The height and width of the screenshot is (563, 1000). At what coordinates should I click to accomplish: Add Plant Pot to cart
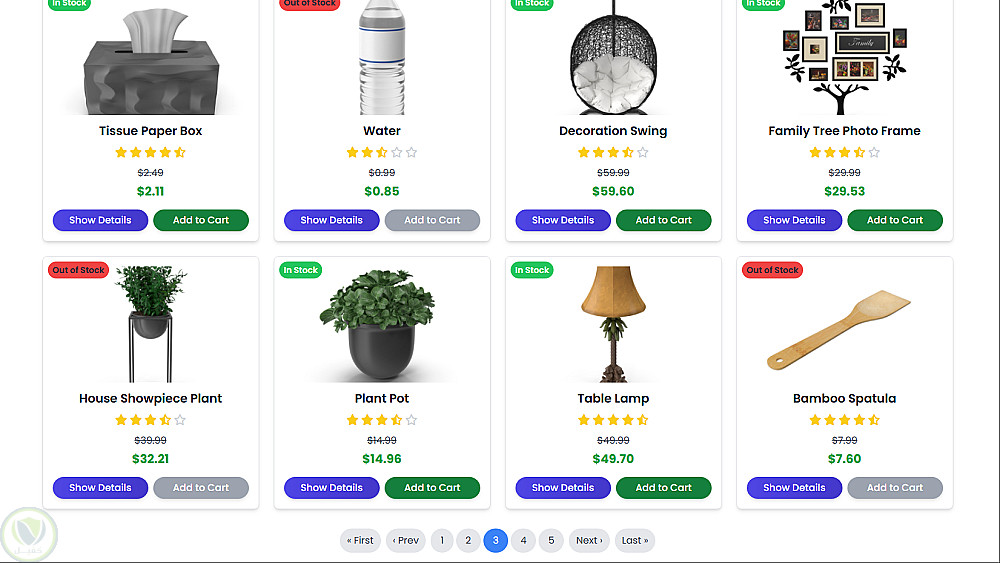pyautogui.click(x=432, y=488)
